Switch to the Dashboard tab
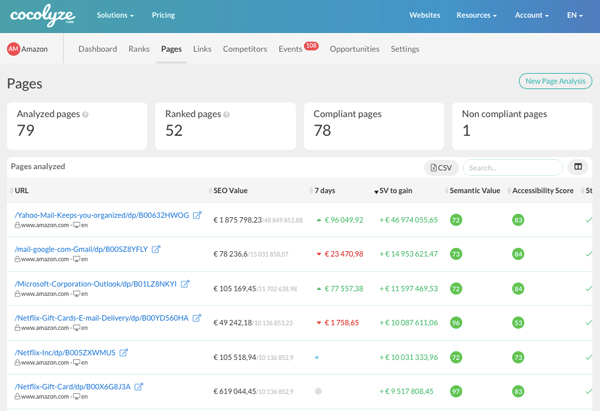The image size is (600, 411). (x=98, y=49)
